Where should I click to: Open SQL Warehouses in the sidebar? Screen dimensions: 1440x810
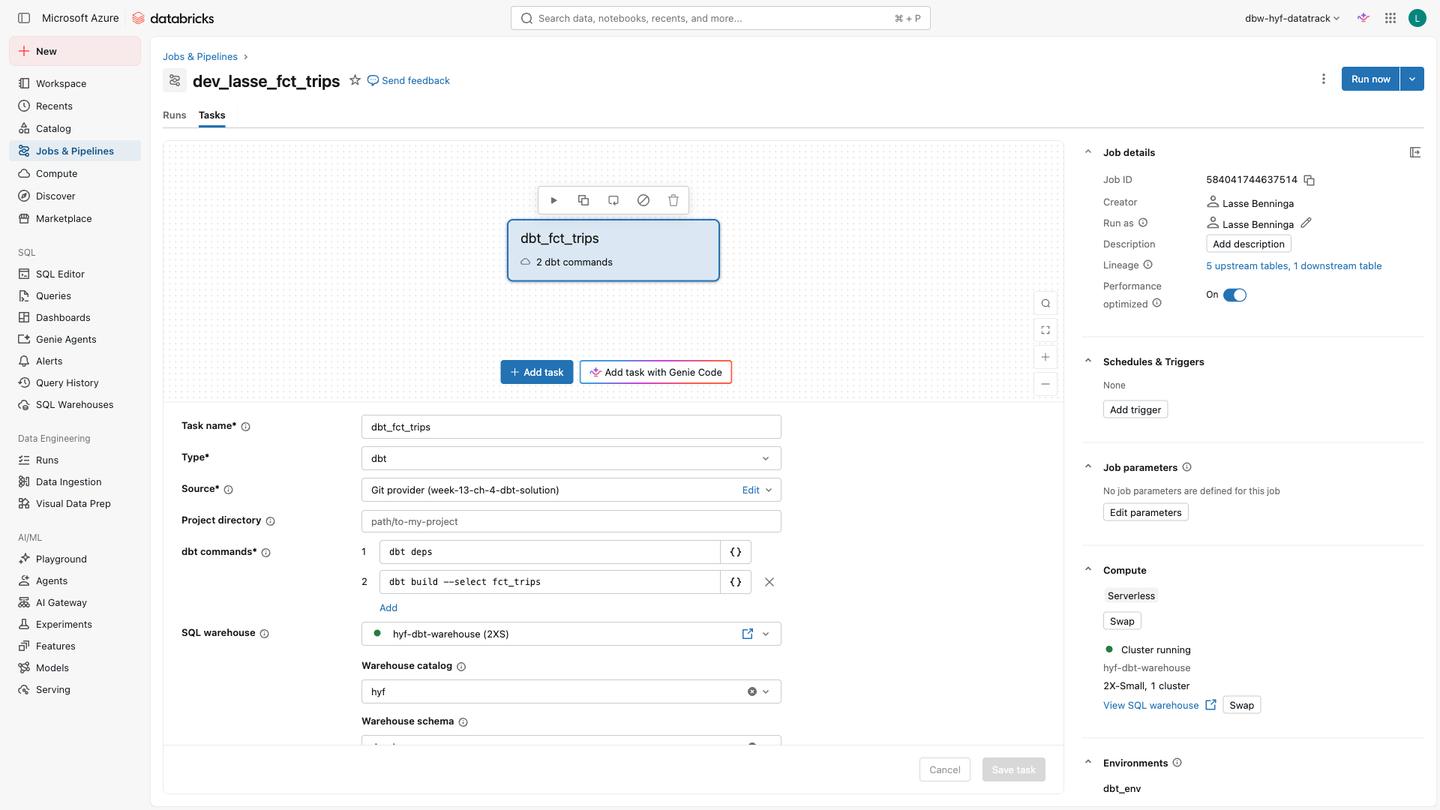click(x=75, y=405)
